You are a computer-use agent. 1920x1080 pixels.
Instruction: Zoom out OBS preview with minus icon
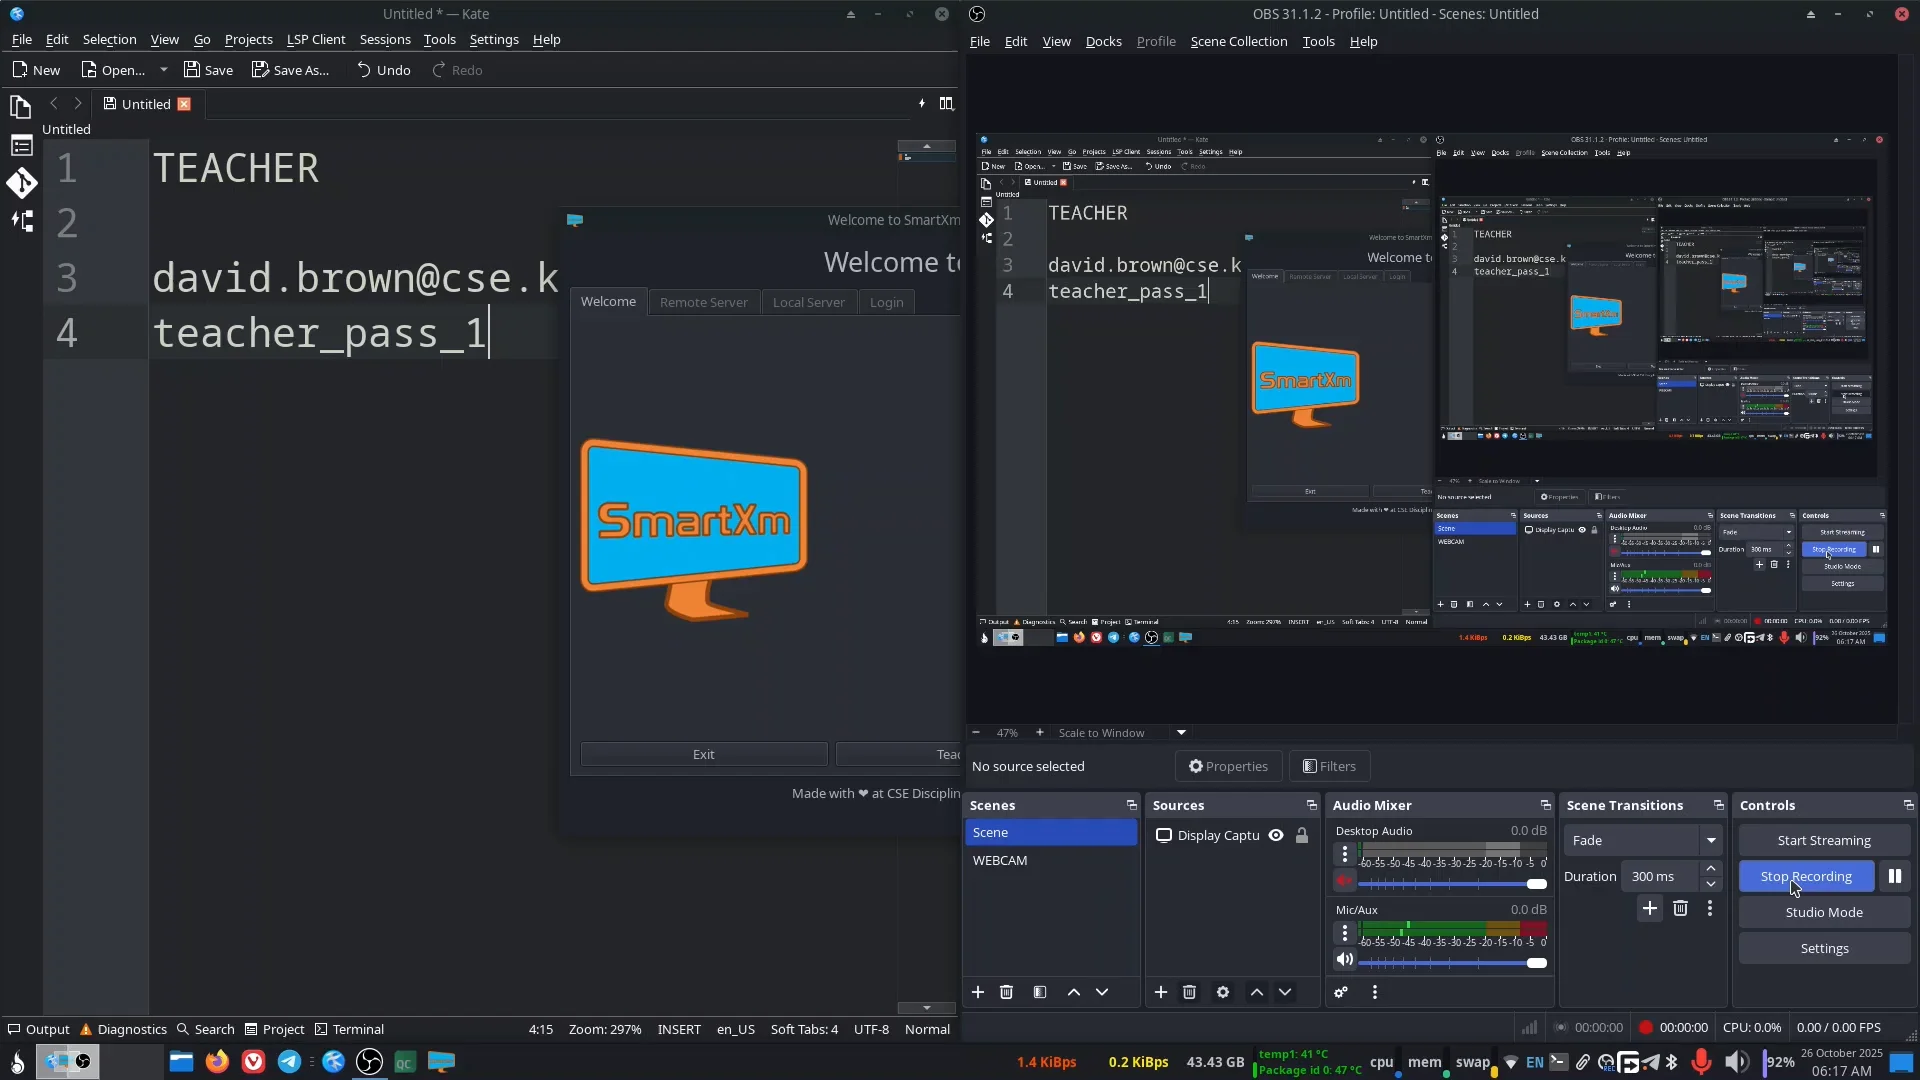976,733
